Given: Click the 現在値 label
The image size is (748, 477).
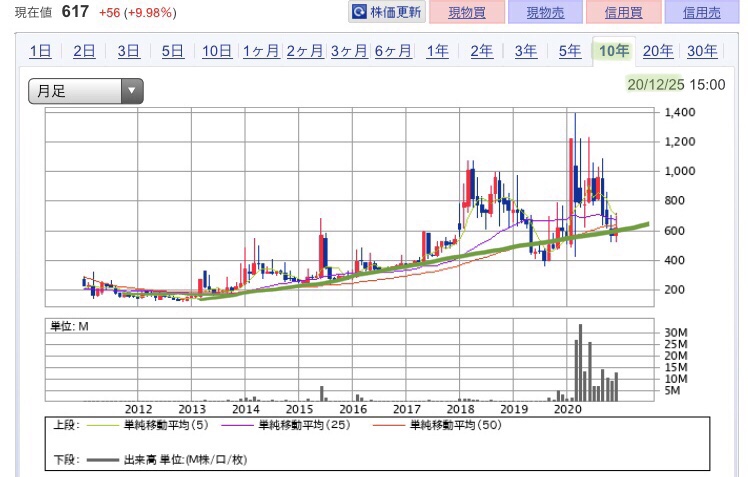Looking at the screenshot, I should (33, 12).
